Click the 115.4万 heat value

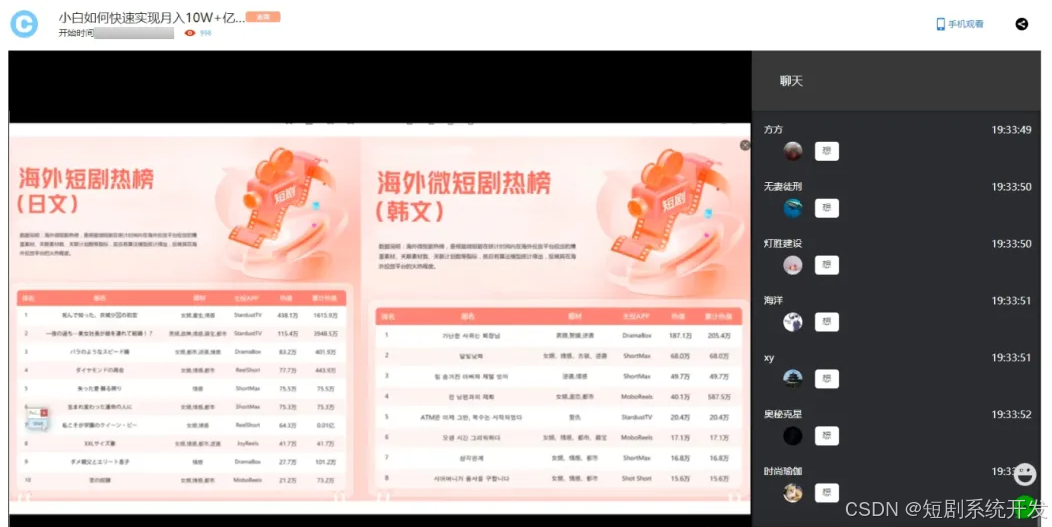(288, 333)
